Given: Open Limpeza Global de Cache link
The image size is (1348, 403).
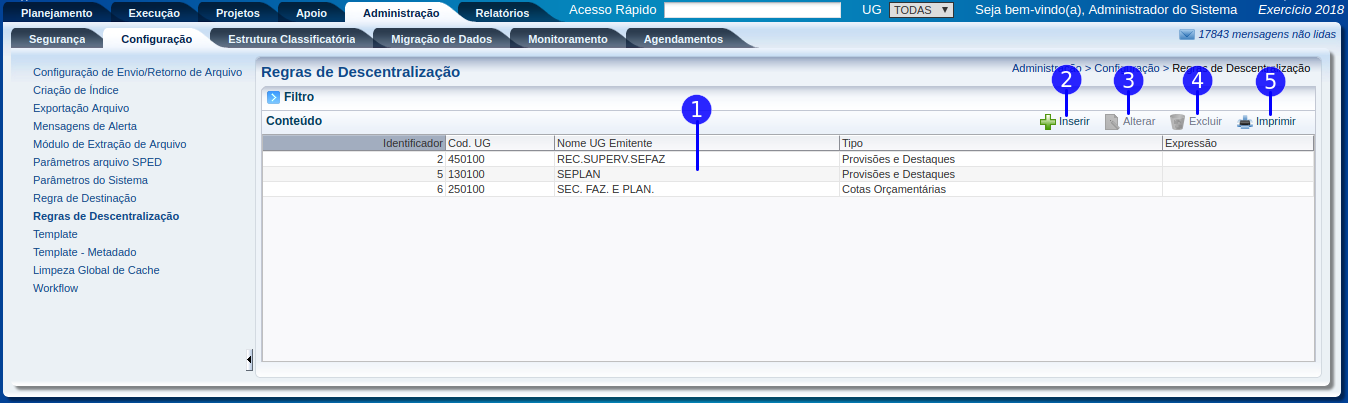Looking at the screenshot, I should click(96, 270).
